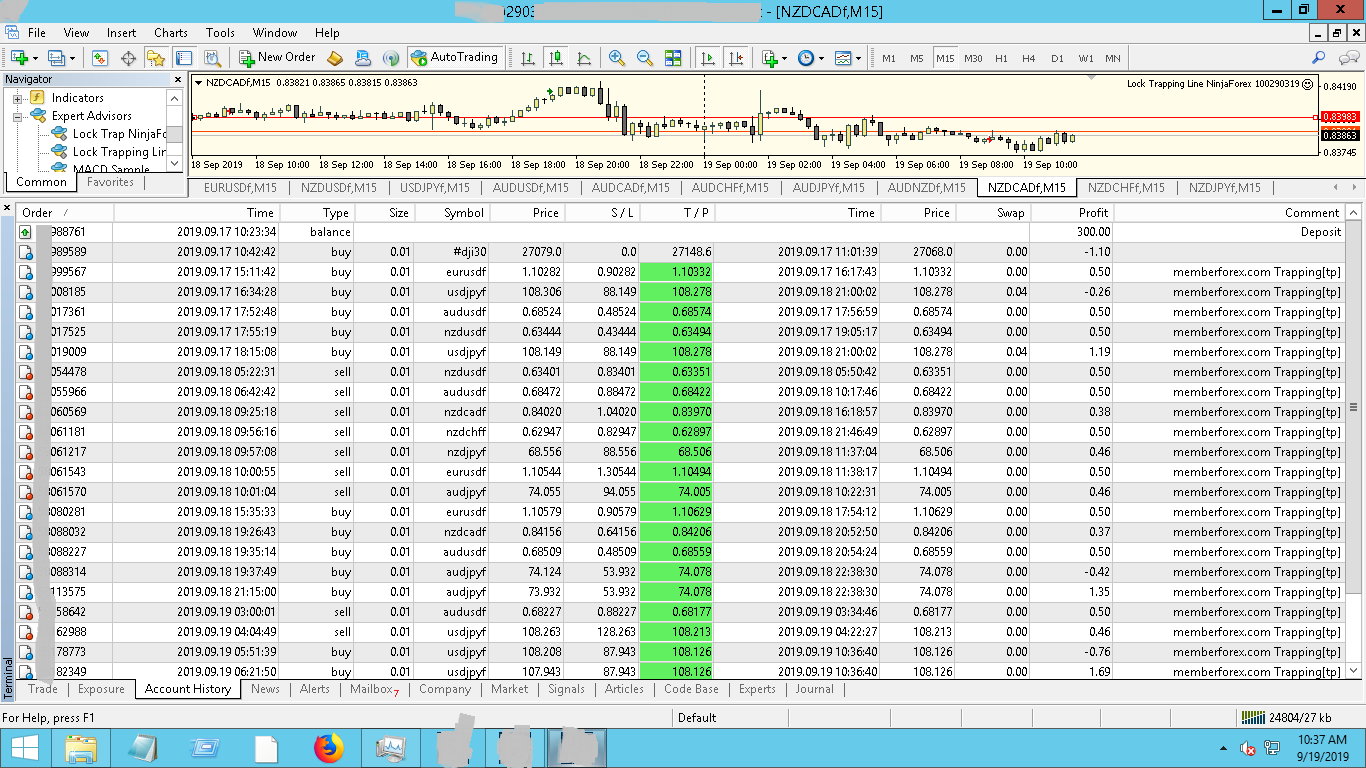Switch chart to candlesticks style
Image resolution: width=1366 pixels, height=768 pixels.
pos(555,58)
